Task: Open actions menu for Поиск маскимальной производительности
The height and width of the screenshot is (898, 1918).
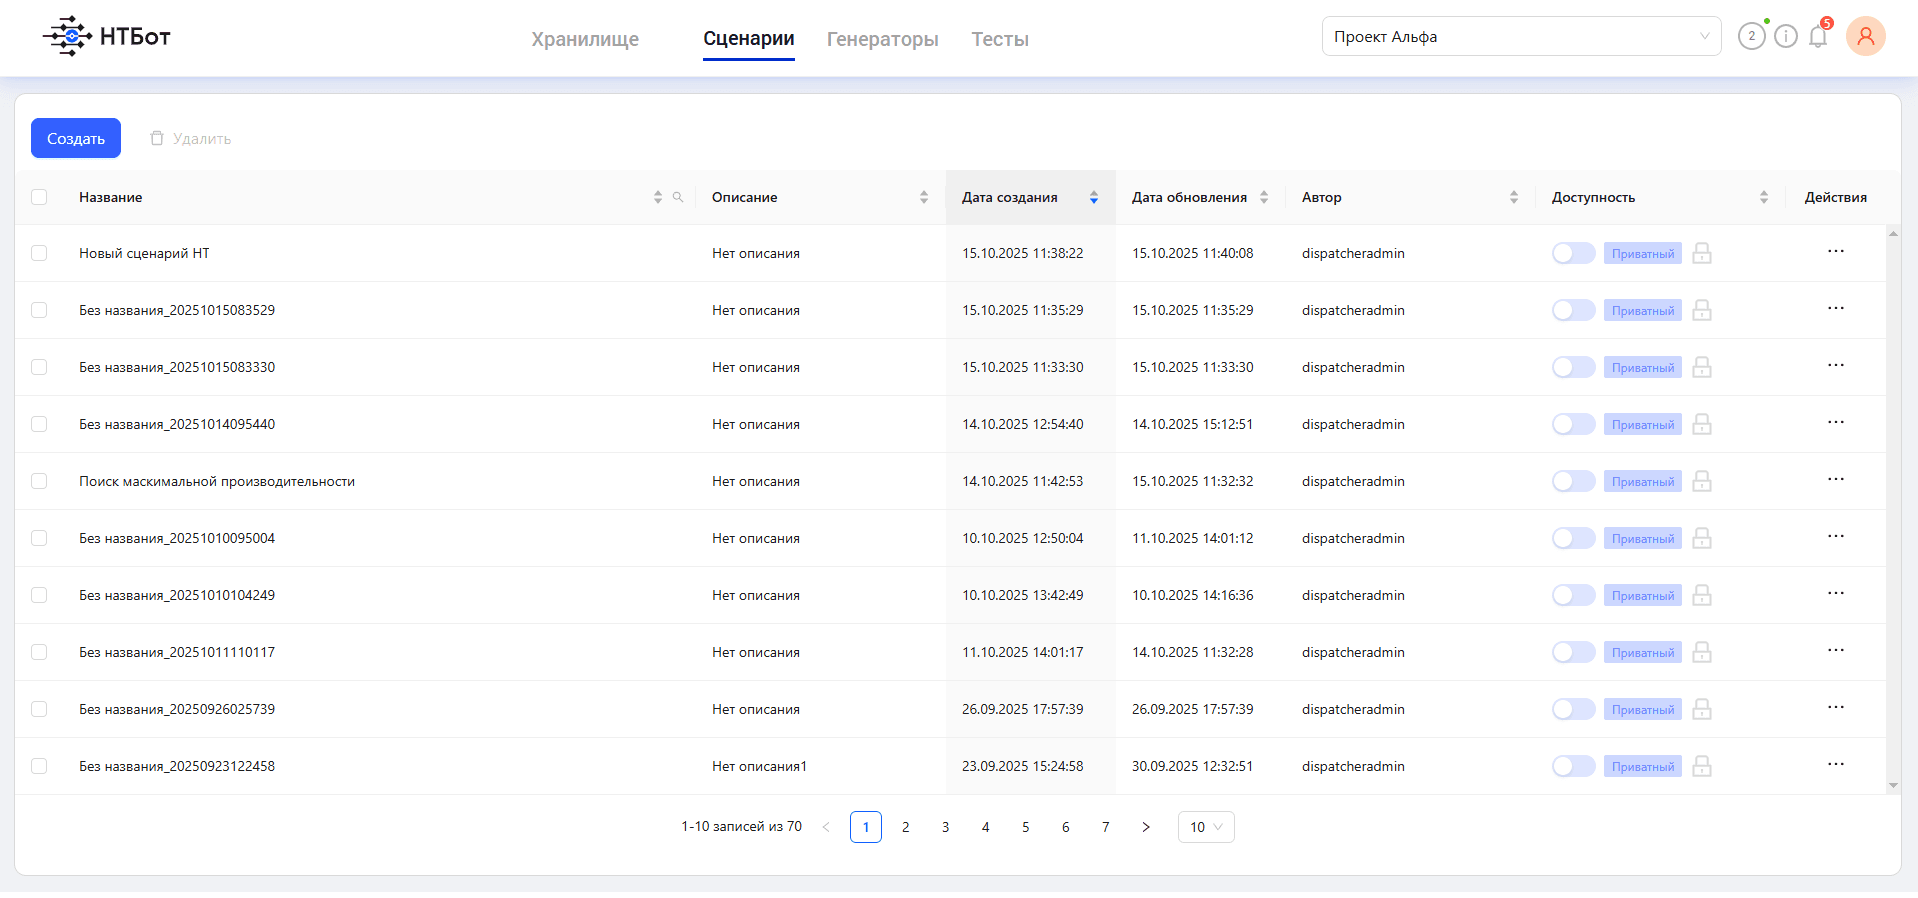Action: click(x=1836, y=479)
